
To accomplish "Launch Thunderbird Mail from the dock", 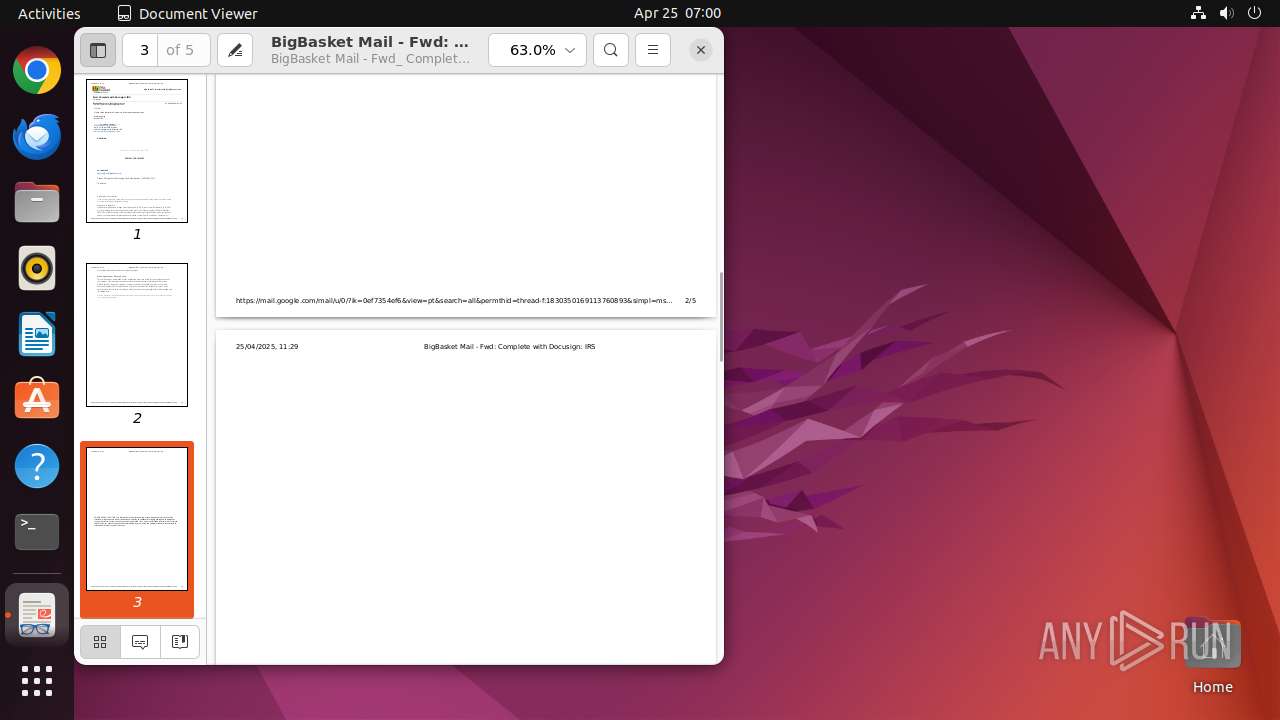I will pos(37,137).
